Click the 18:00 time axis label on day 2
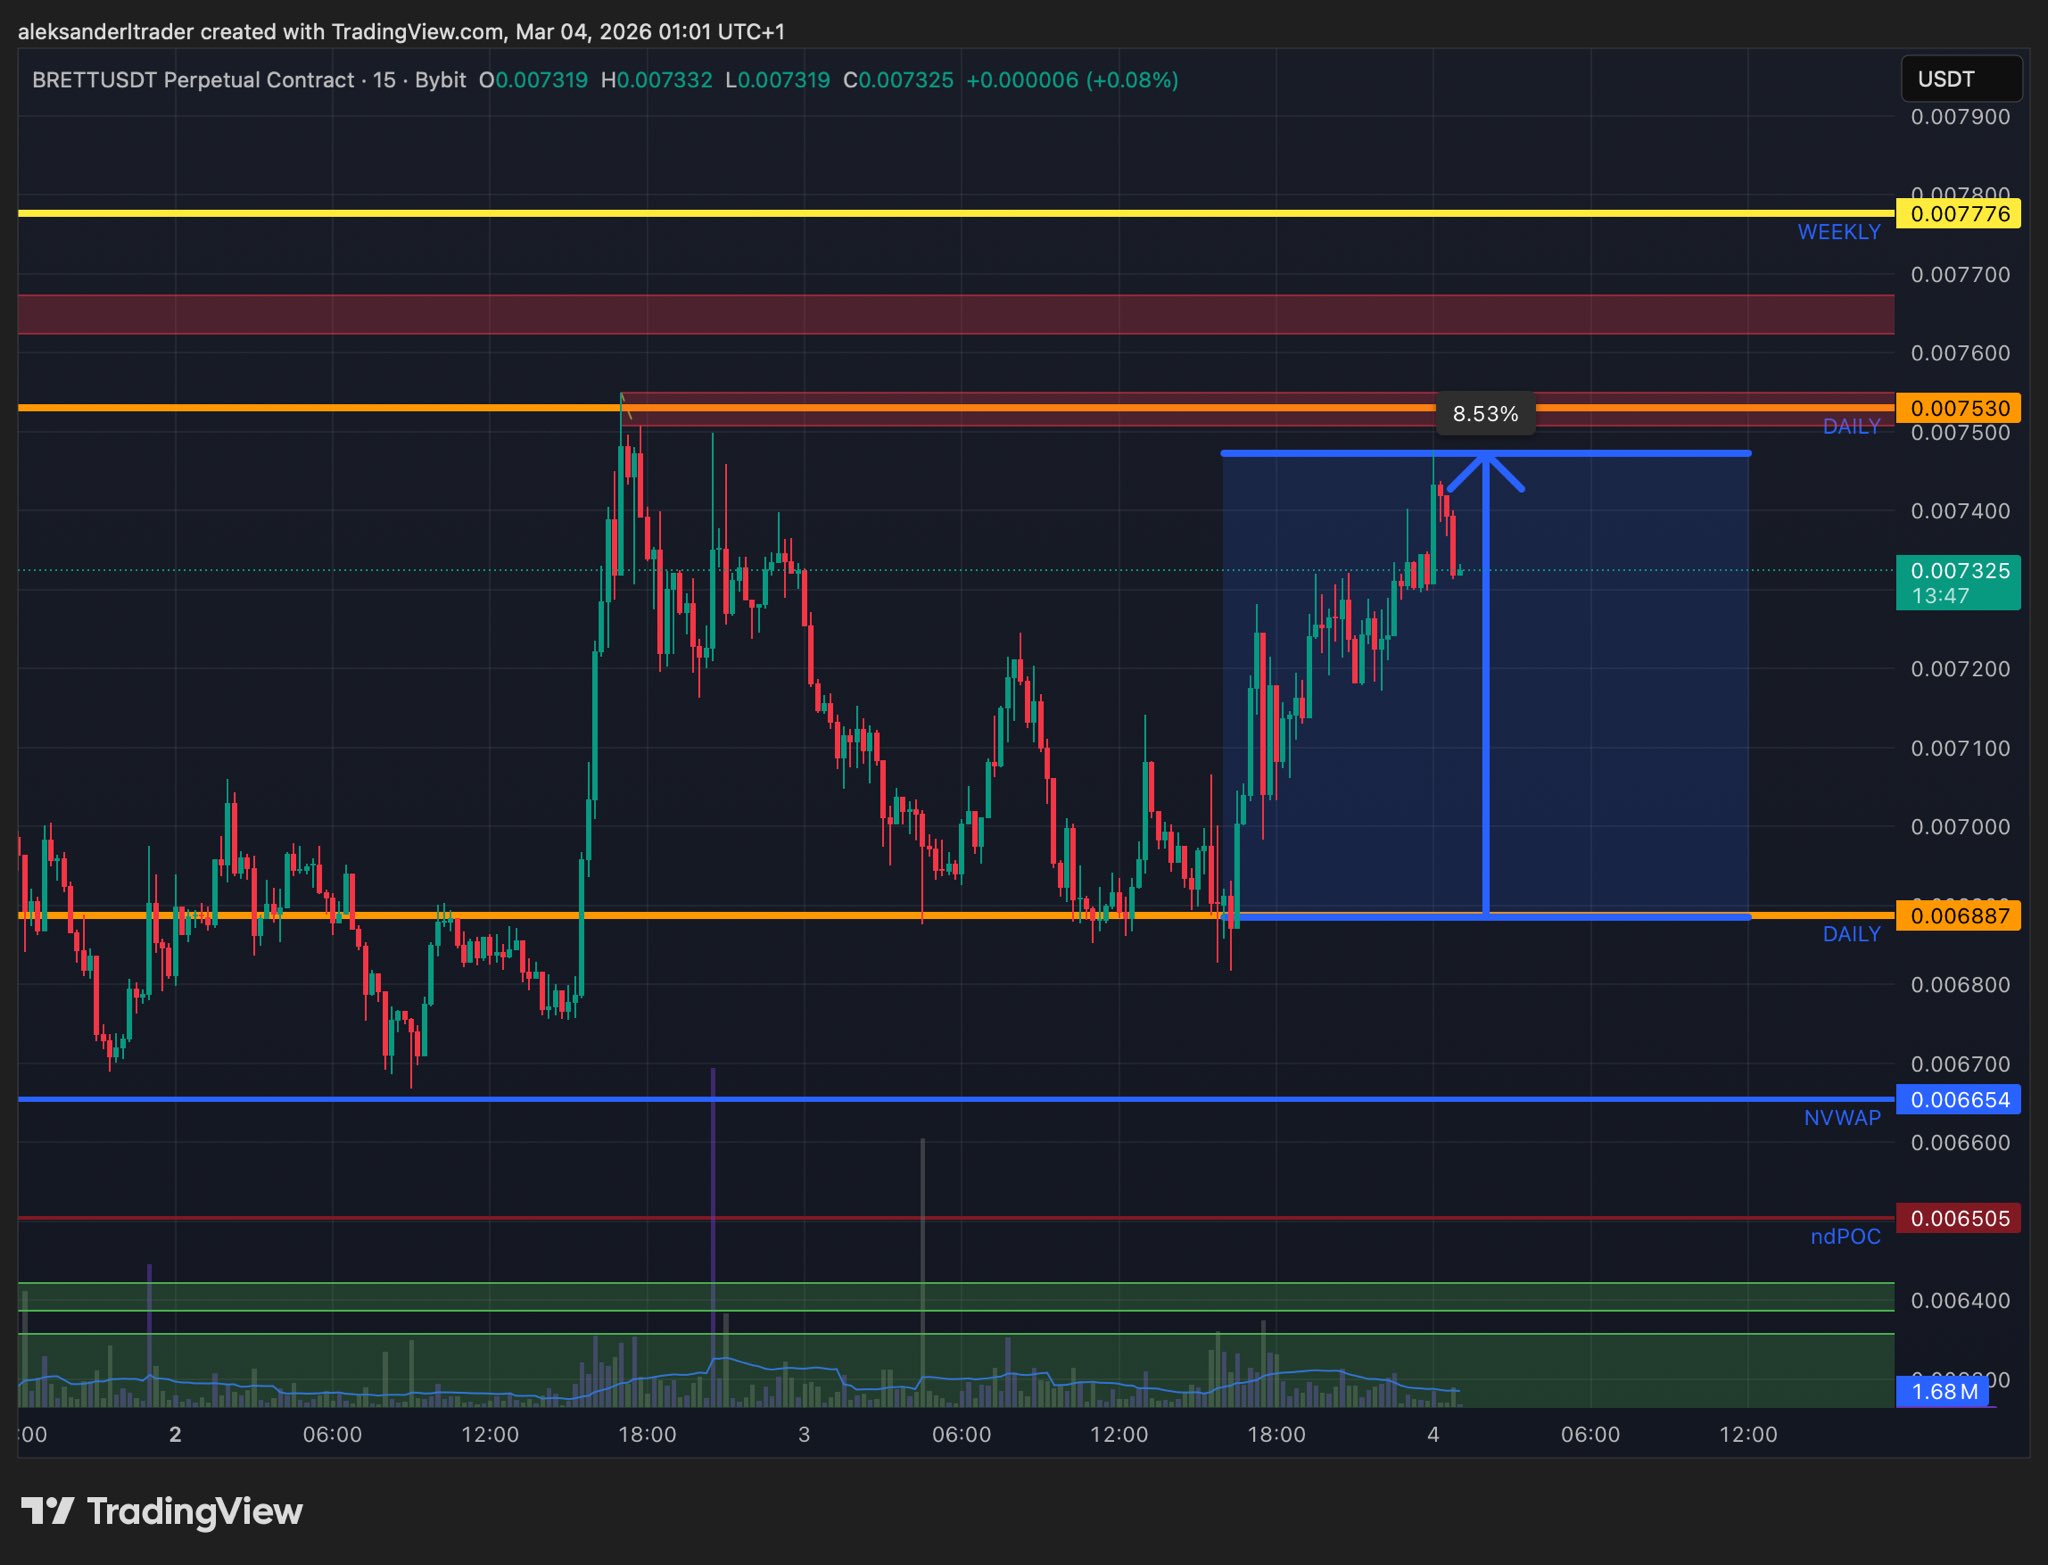The width and height of the screenshot is (2048, 1565). (x=647, y=1435)
